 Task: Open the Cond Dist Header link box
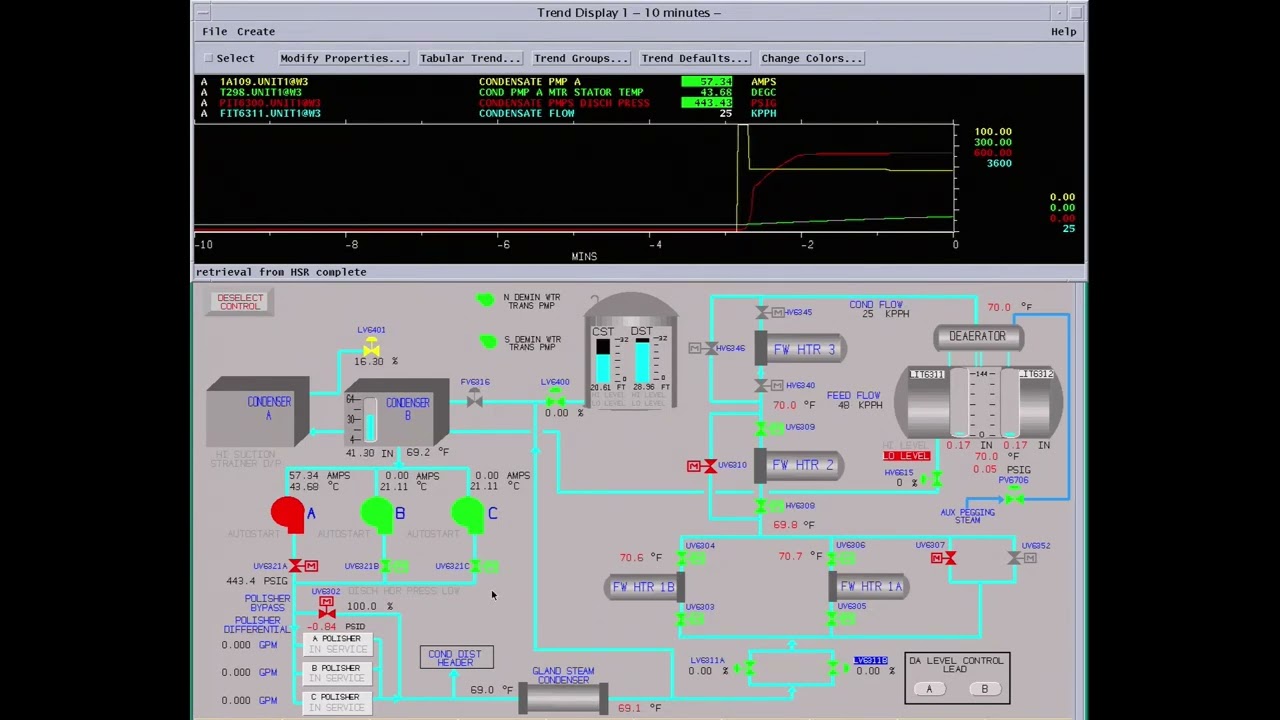(456, 657)
